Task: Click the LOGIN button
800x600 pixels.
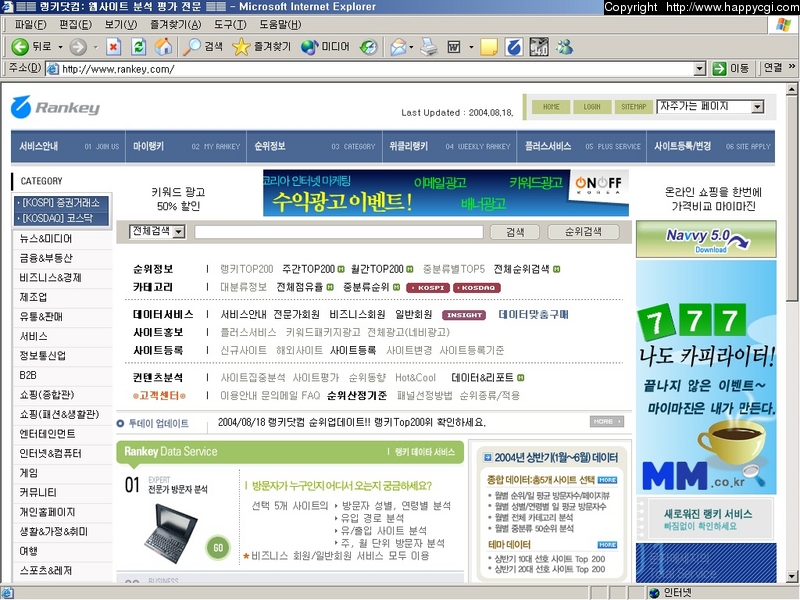Action: [592, 107]
